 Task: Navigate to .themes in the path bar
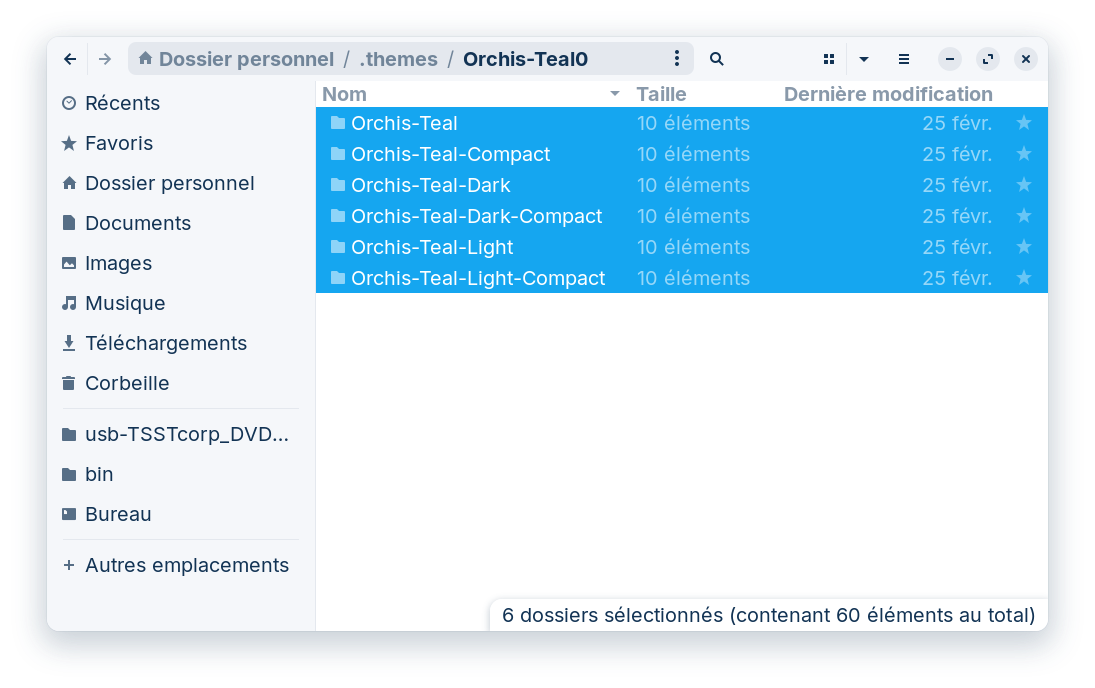(398, 59)
